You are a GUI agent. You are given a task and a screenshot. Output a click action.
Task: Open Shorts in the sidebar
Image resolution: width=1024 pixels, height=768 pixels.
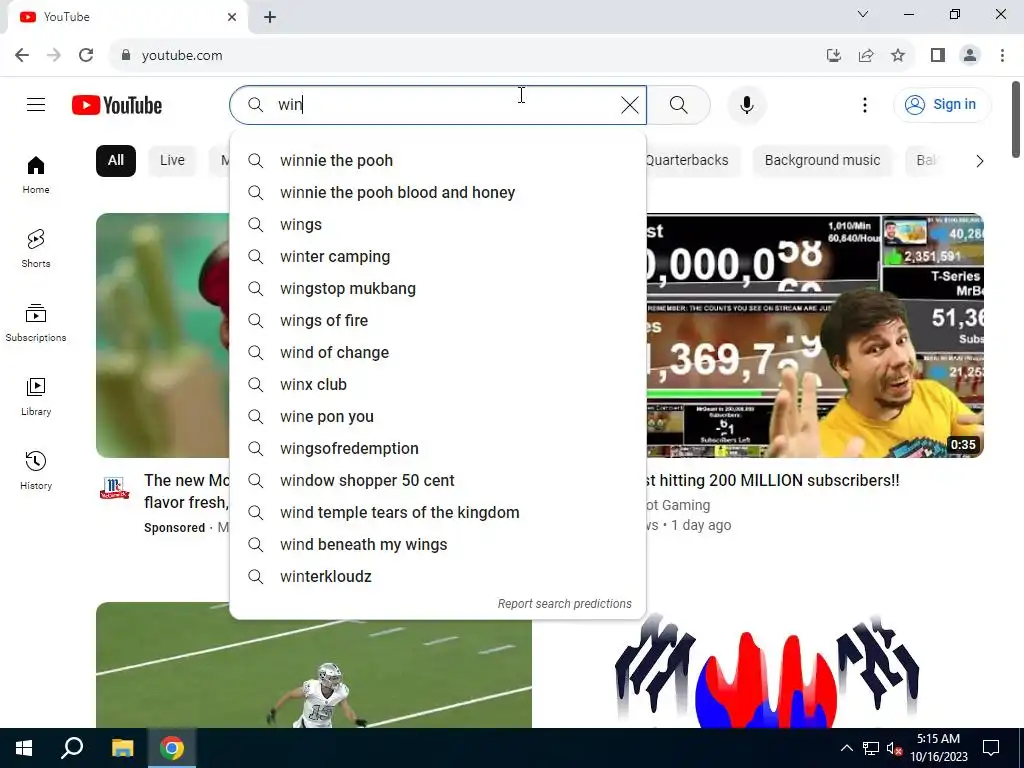36,248
